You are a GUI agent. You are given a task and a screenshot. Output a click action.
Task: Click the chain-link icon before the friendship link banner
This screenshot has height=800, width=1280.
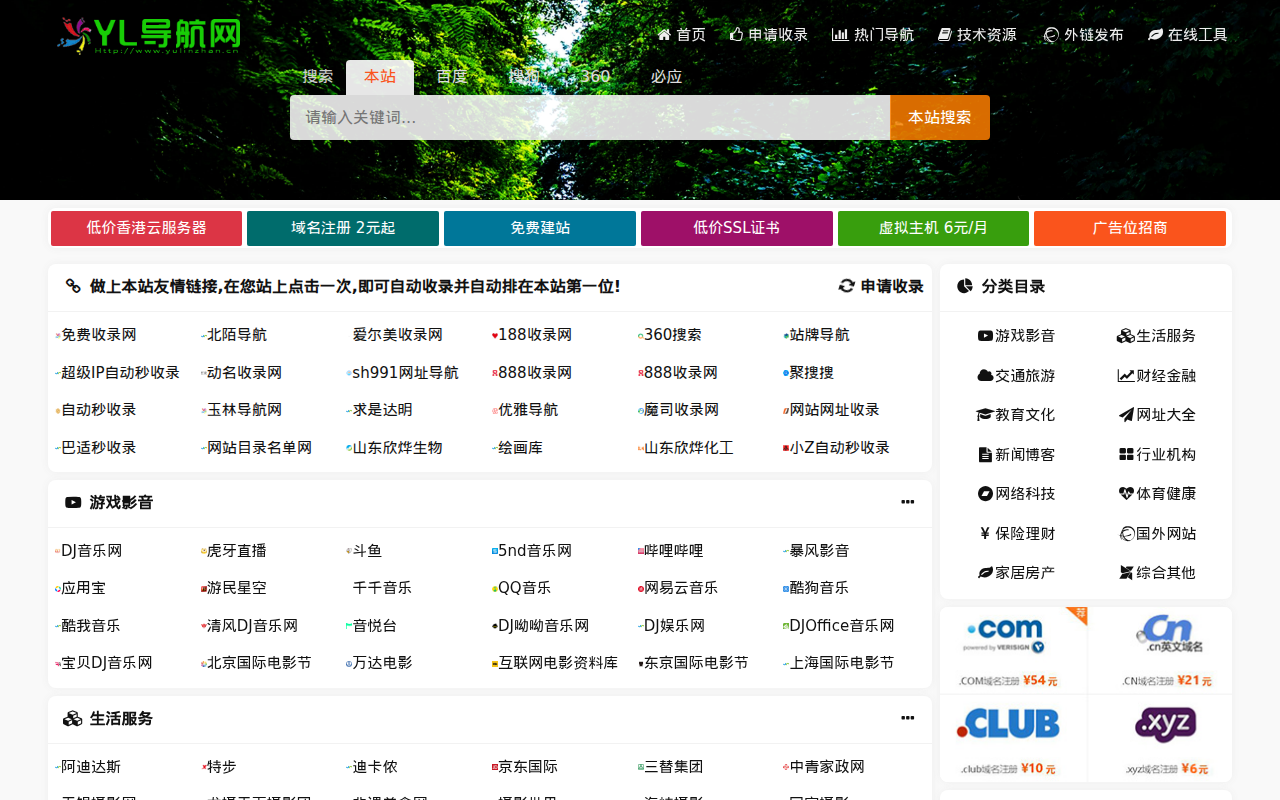point(74,285)
